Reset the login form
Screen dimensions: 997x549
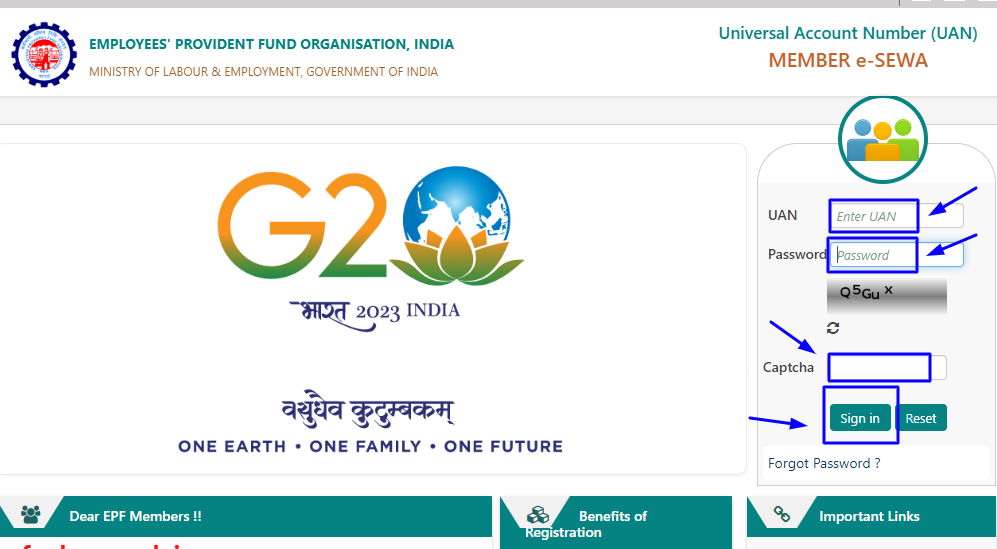[921, 418]
